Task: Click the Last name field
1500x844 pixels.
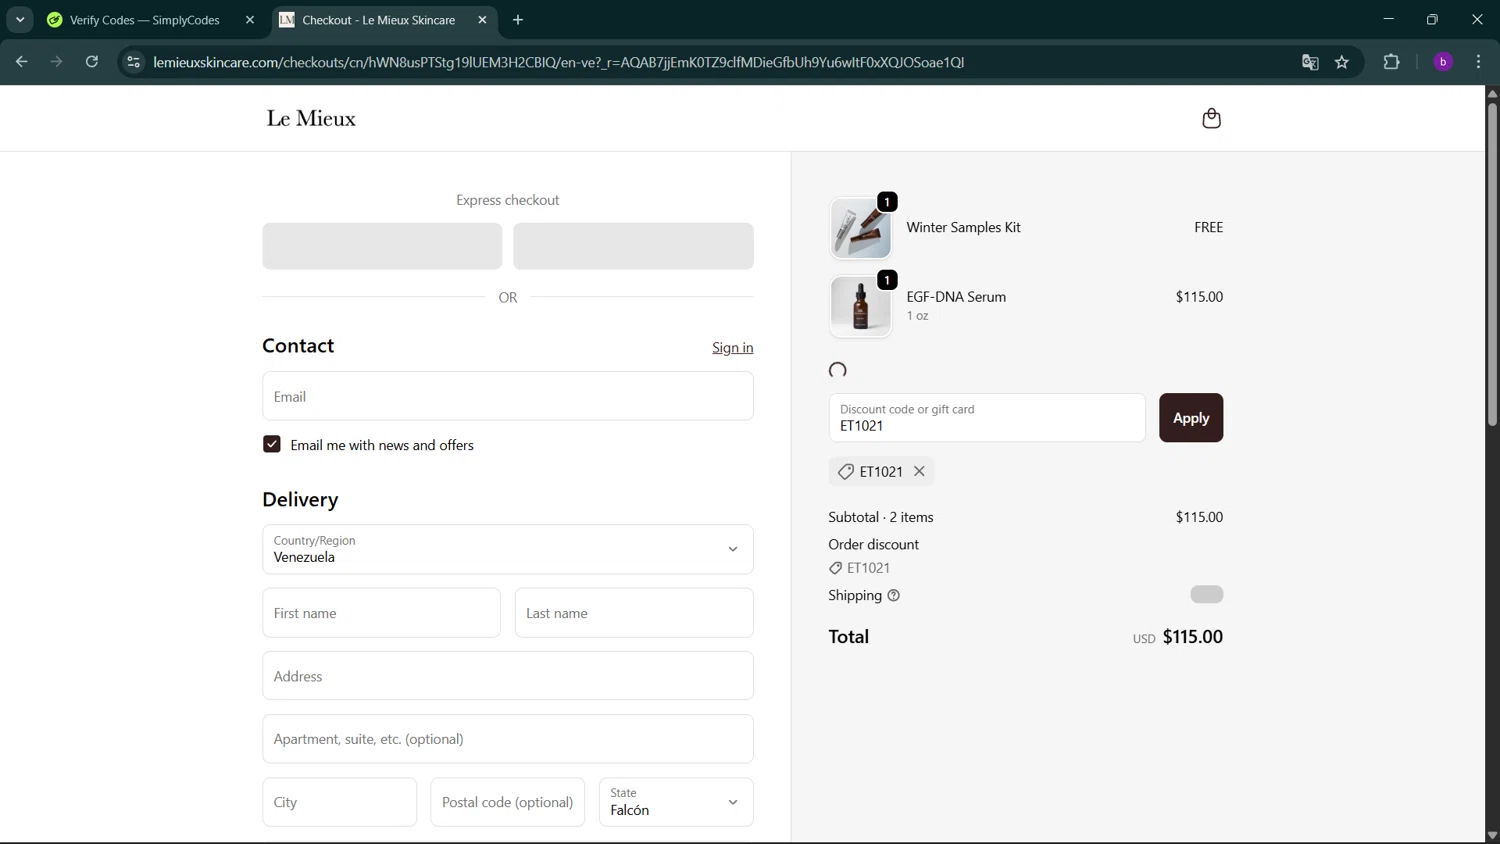Action: (x=634, y=613)
